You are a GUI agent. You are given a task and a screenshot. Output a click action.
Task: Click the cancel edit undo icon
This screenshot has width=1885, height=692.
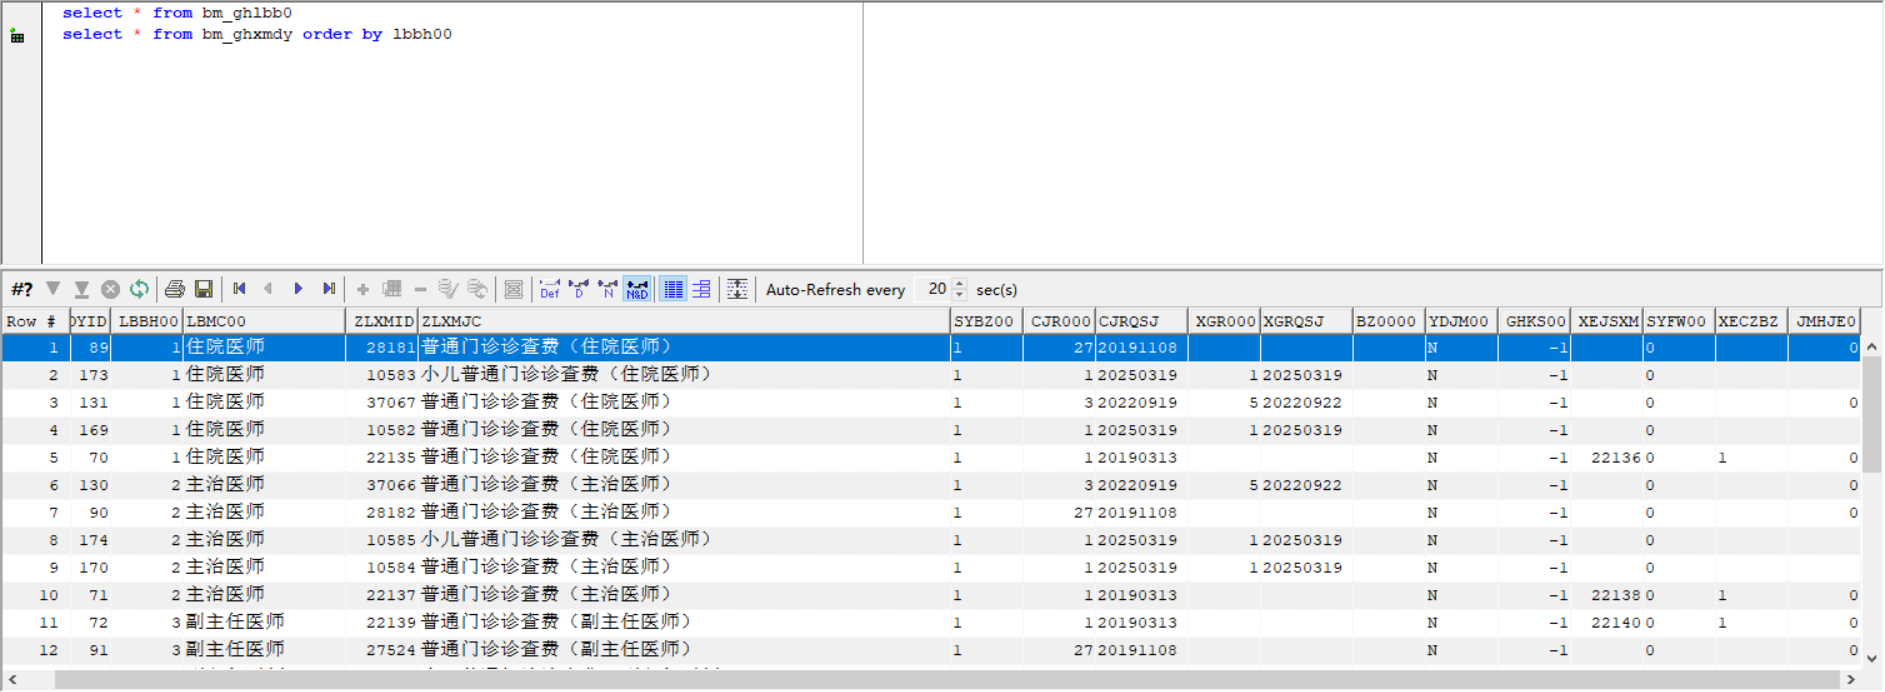478,289
